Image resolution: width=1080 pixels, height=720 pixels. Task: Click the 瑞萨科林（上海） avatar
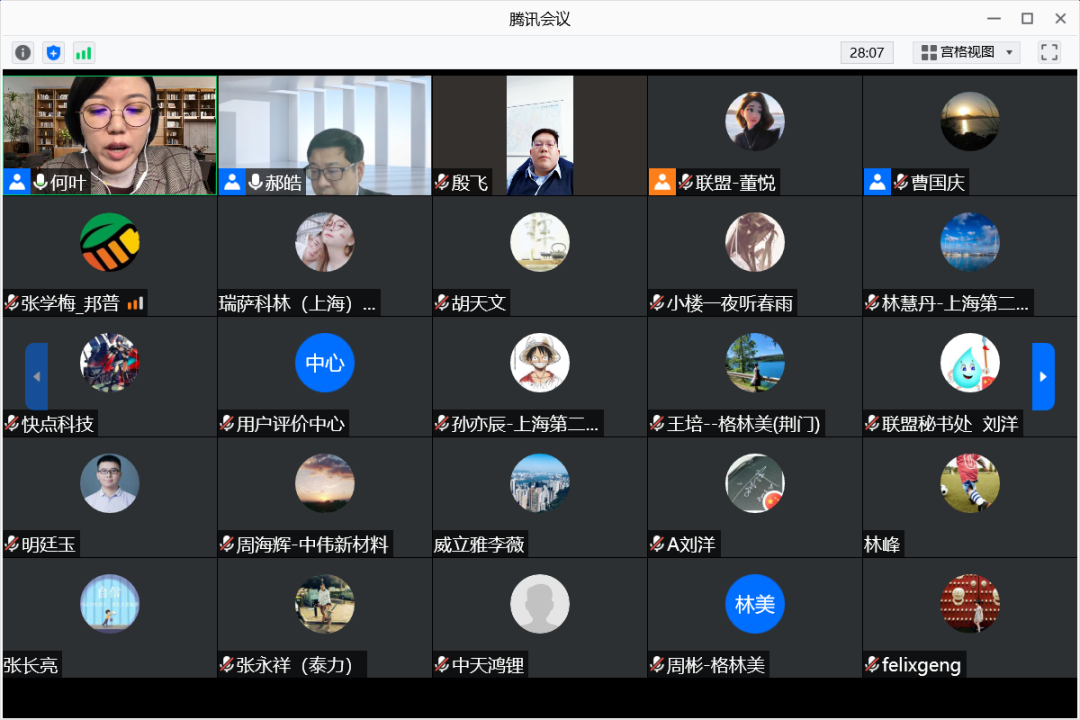pos(324,242)
